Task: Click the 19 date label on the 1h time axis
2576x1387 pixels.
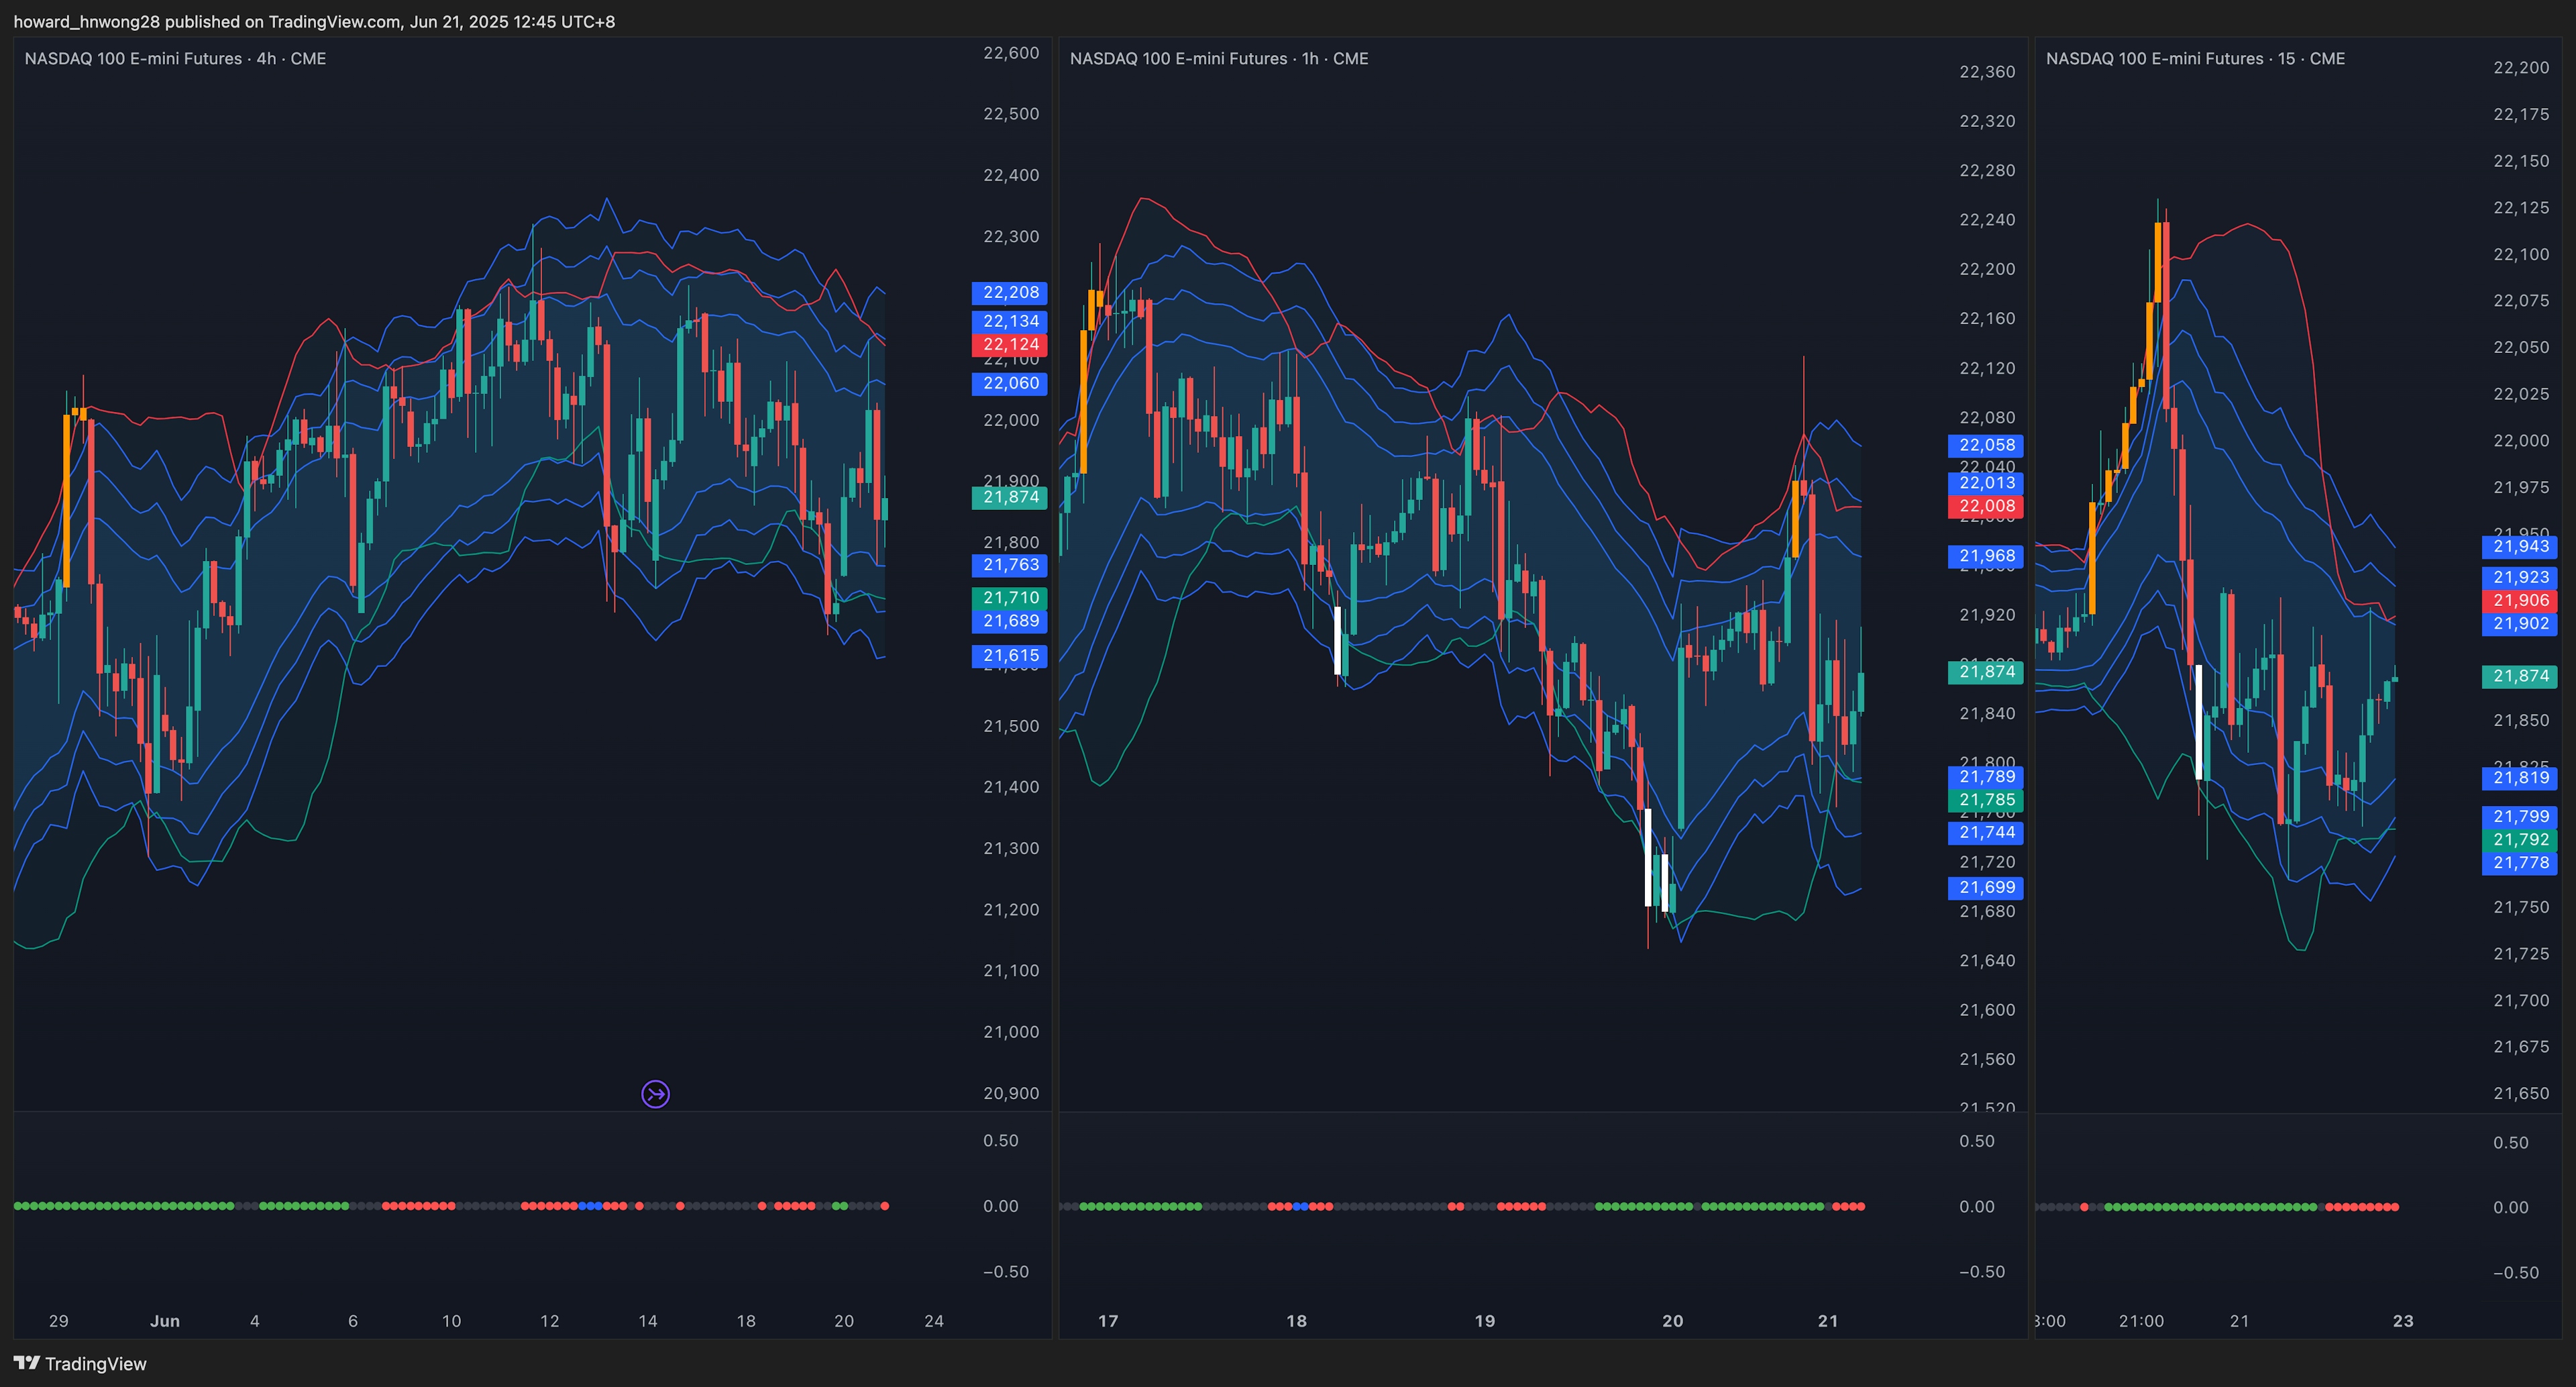Action: point(1485,1321)
